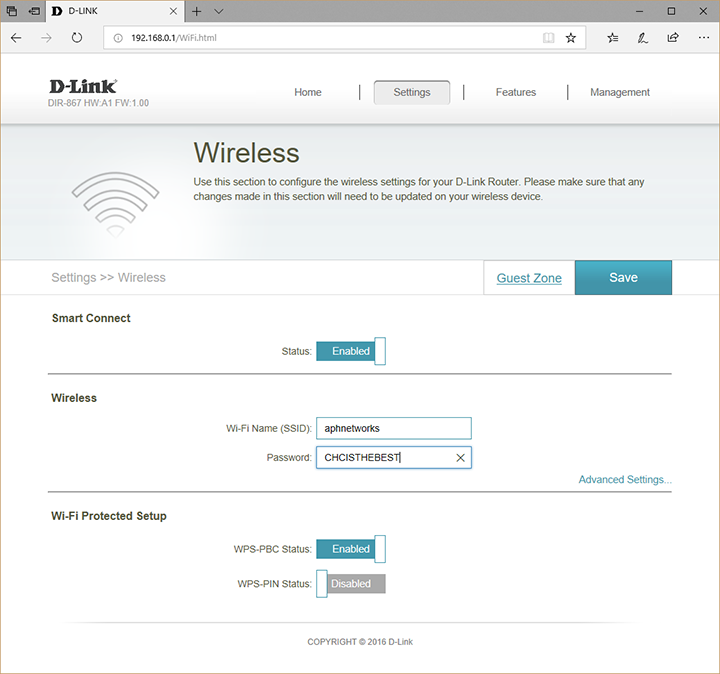Expand the tab list chevron
Image resolution: width=720 pixels, height=674 pixels.
pyautogui.click(x=219, y=11)
